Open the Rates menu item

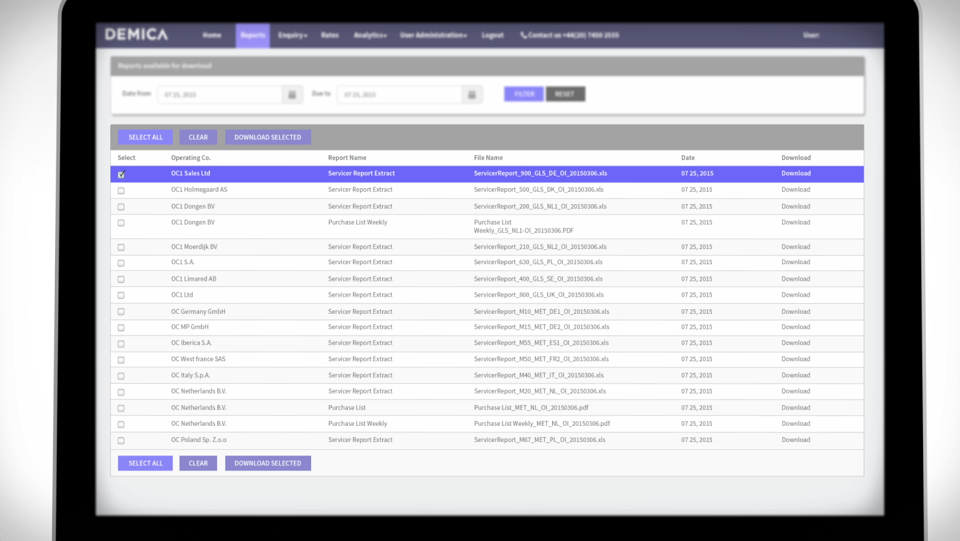click(330, 35)
